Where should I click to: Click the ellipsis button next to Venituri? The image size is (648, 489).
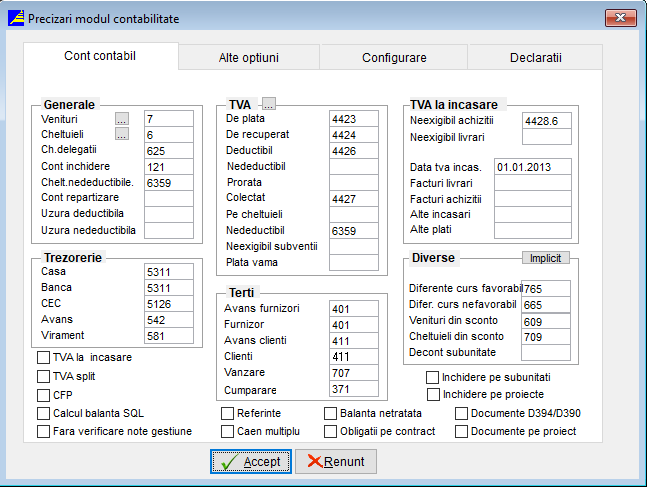tap(122, 119)
